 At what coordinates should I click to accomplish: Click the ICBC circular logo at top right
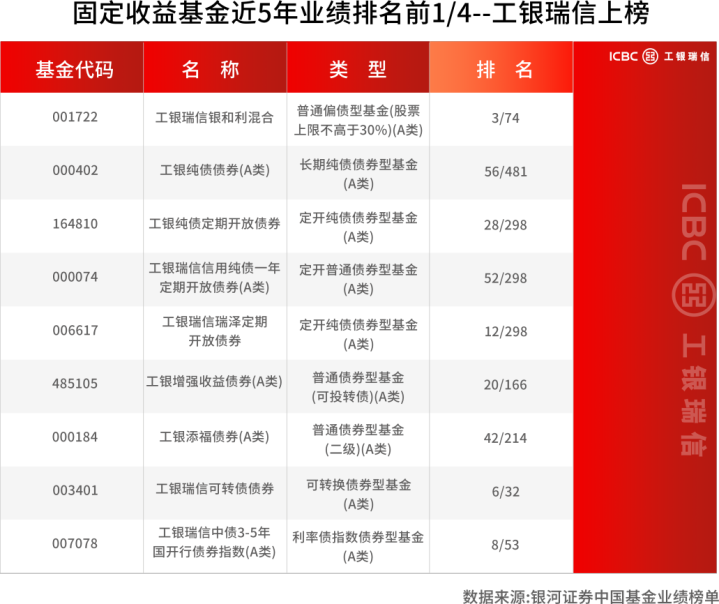point(650,56)
